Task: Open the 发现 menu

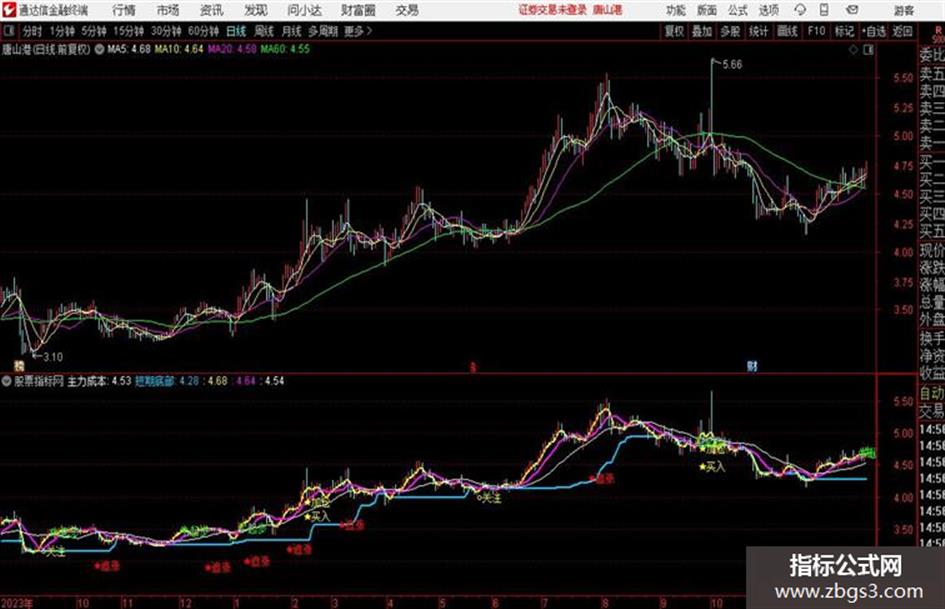Action: coord(256,10)
